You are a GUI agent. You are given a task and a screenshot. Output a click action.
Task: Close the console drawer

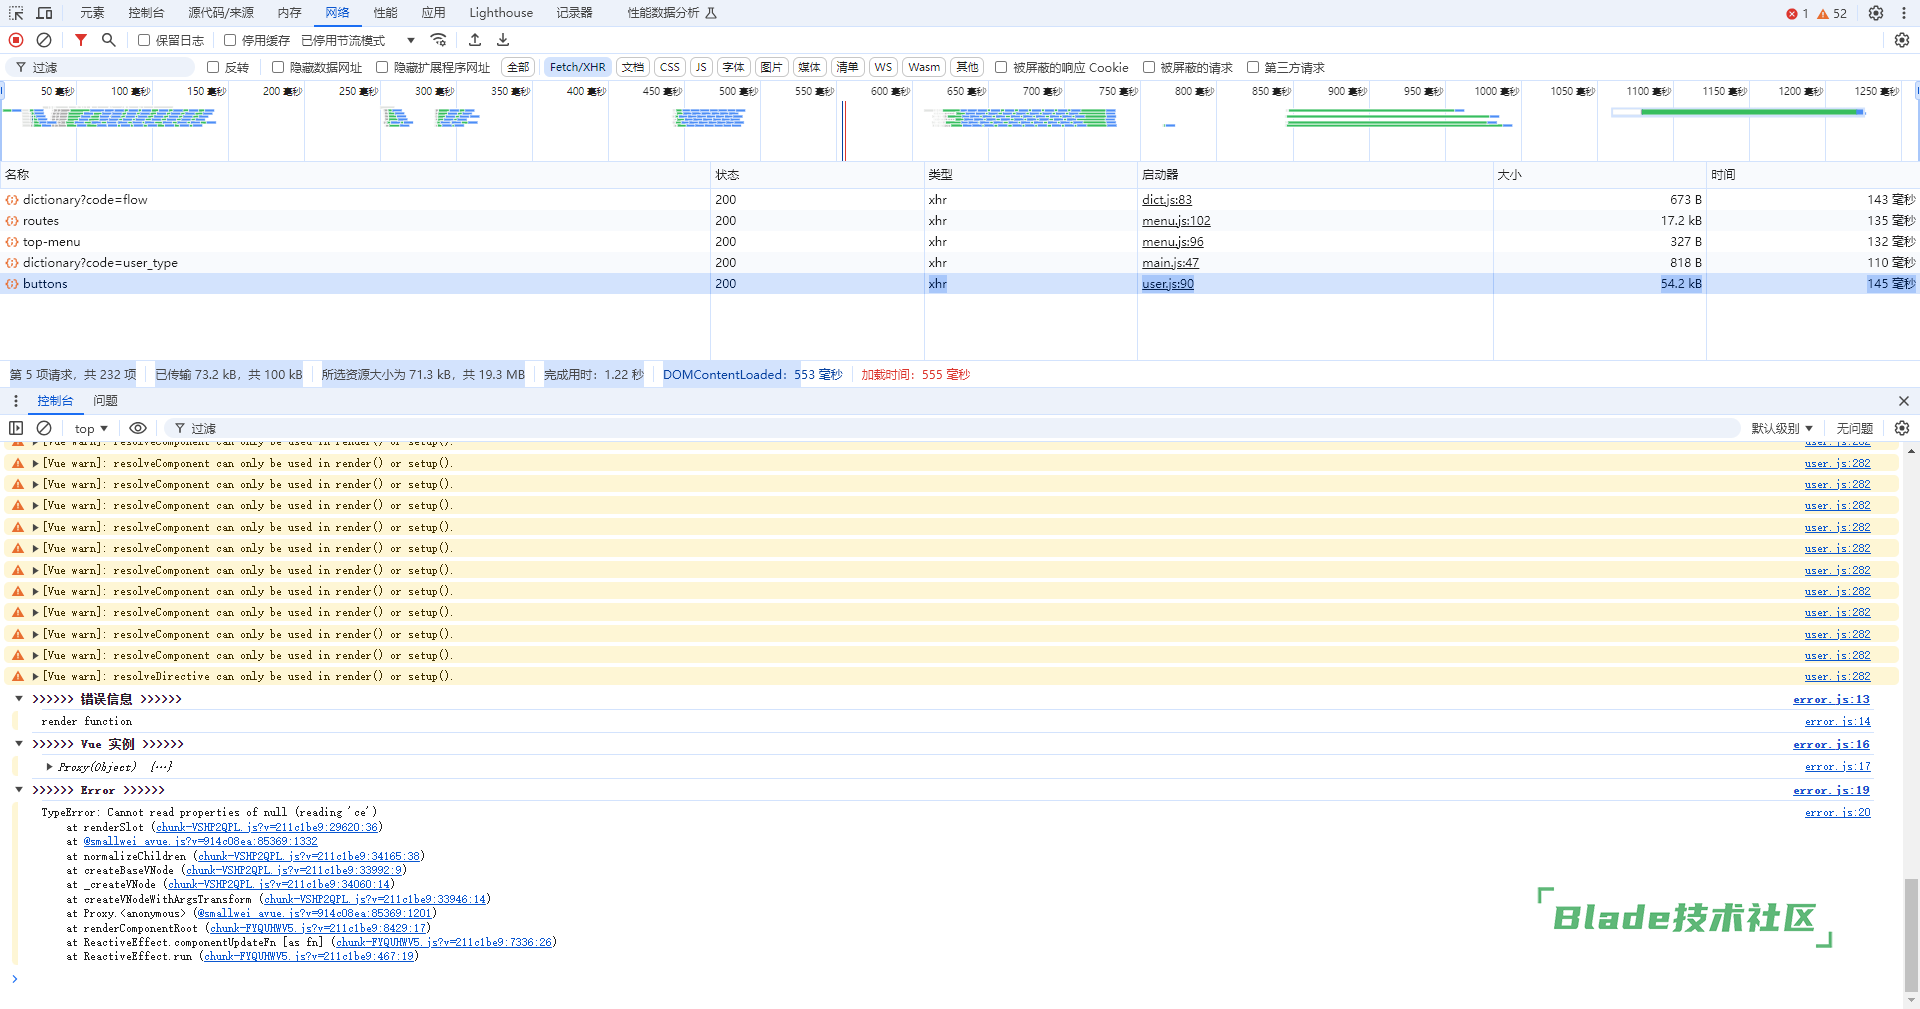pos(1904,401)
